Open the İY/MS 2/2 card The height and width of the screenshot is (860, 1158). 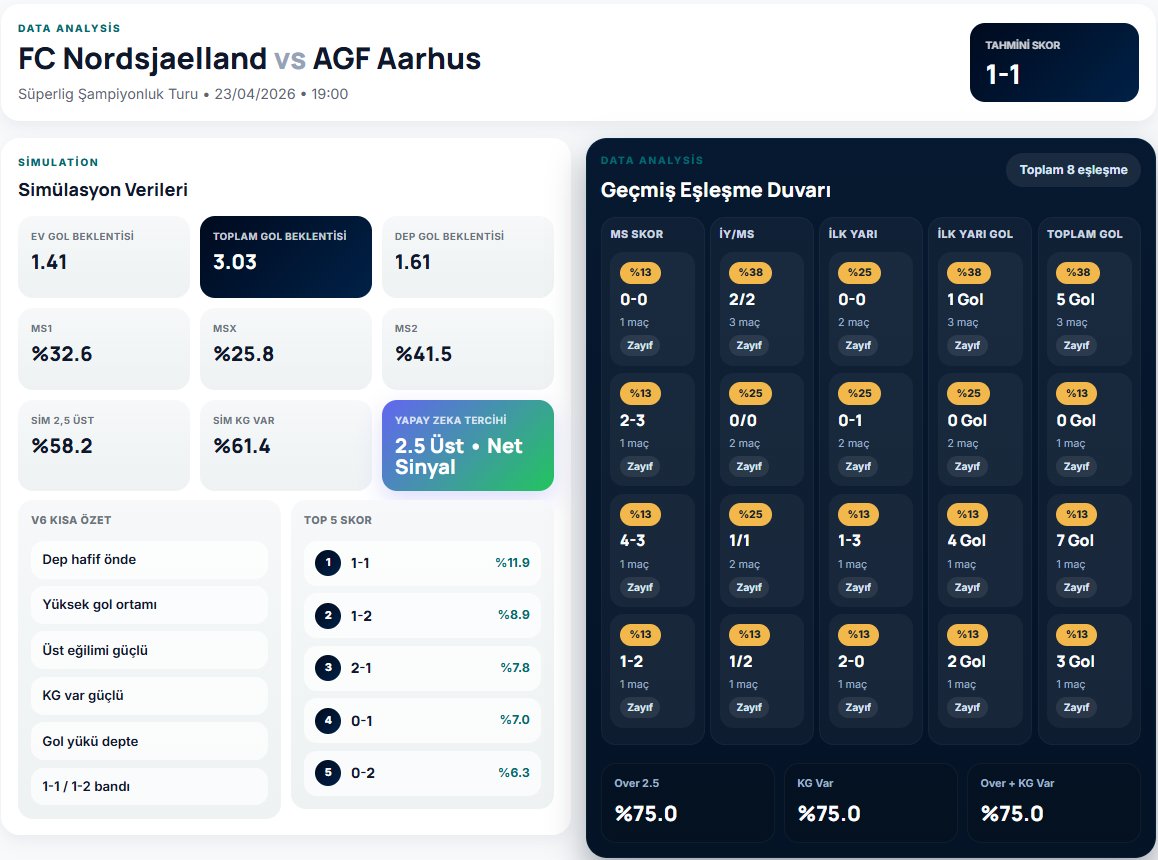tap(761, 309)
